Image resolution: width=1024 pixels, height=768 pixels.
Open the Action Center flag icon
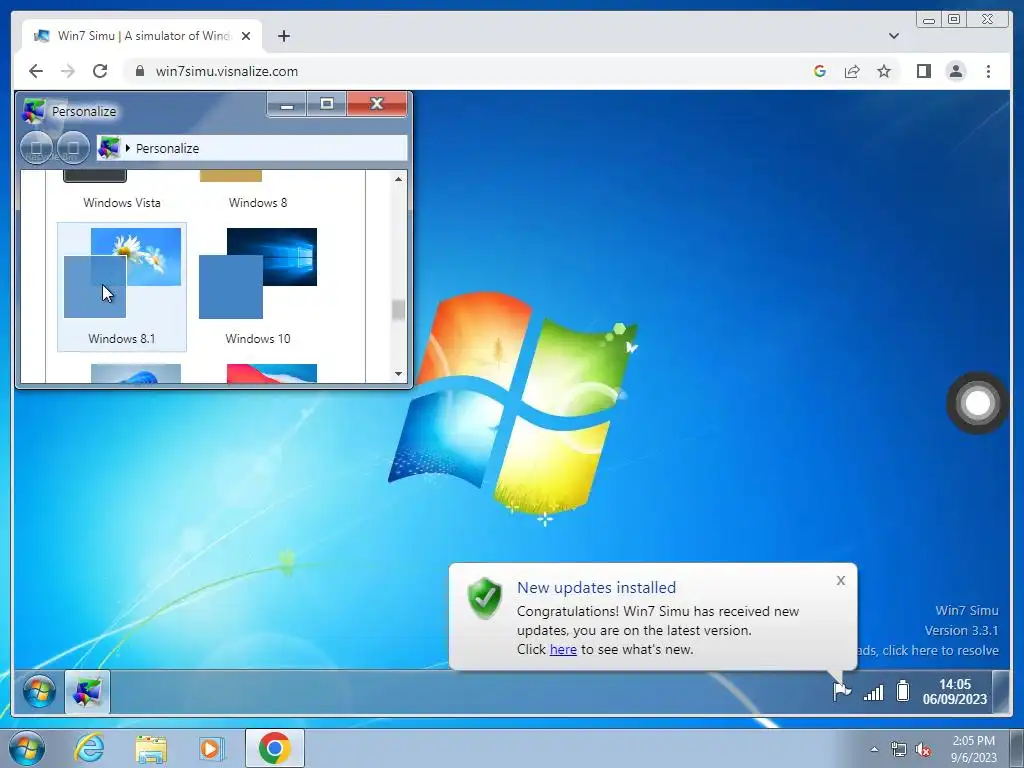click(x=842, y=691)
